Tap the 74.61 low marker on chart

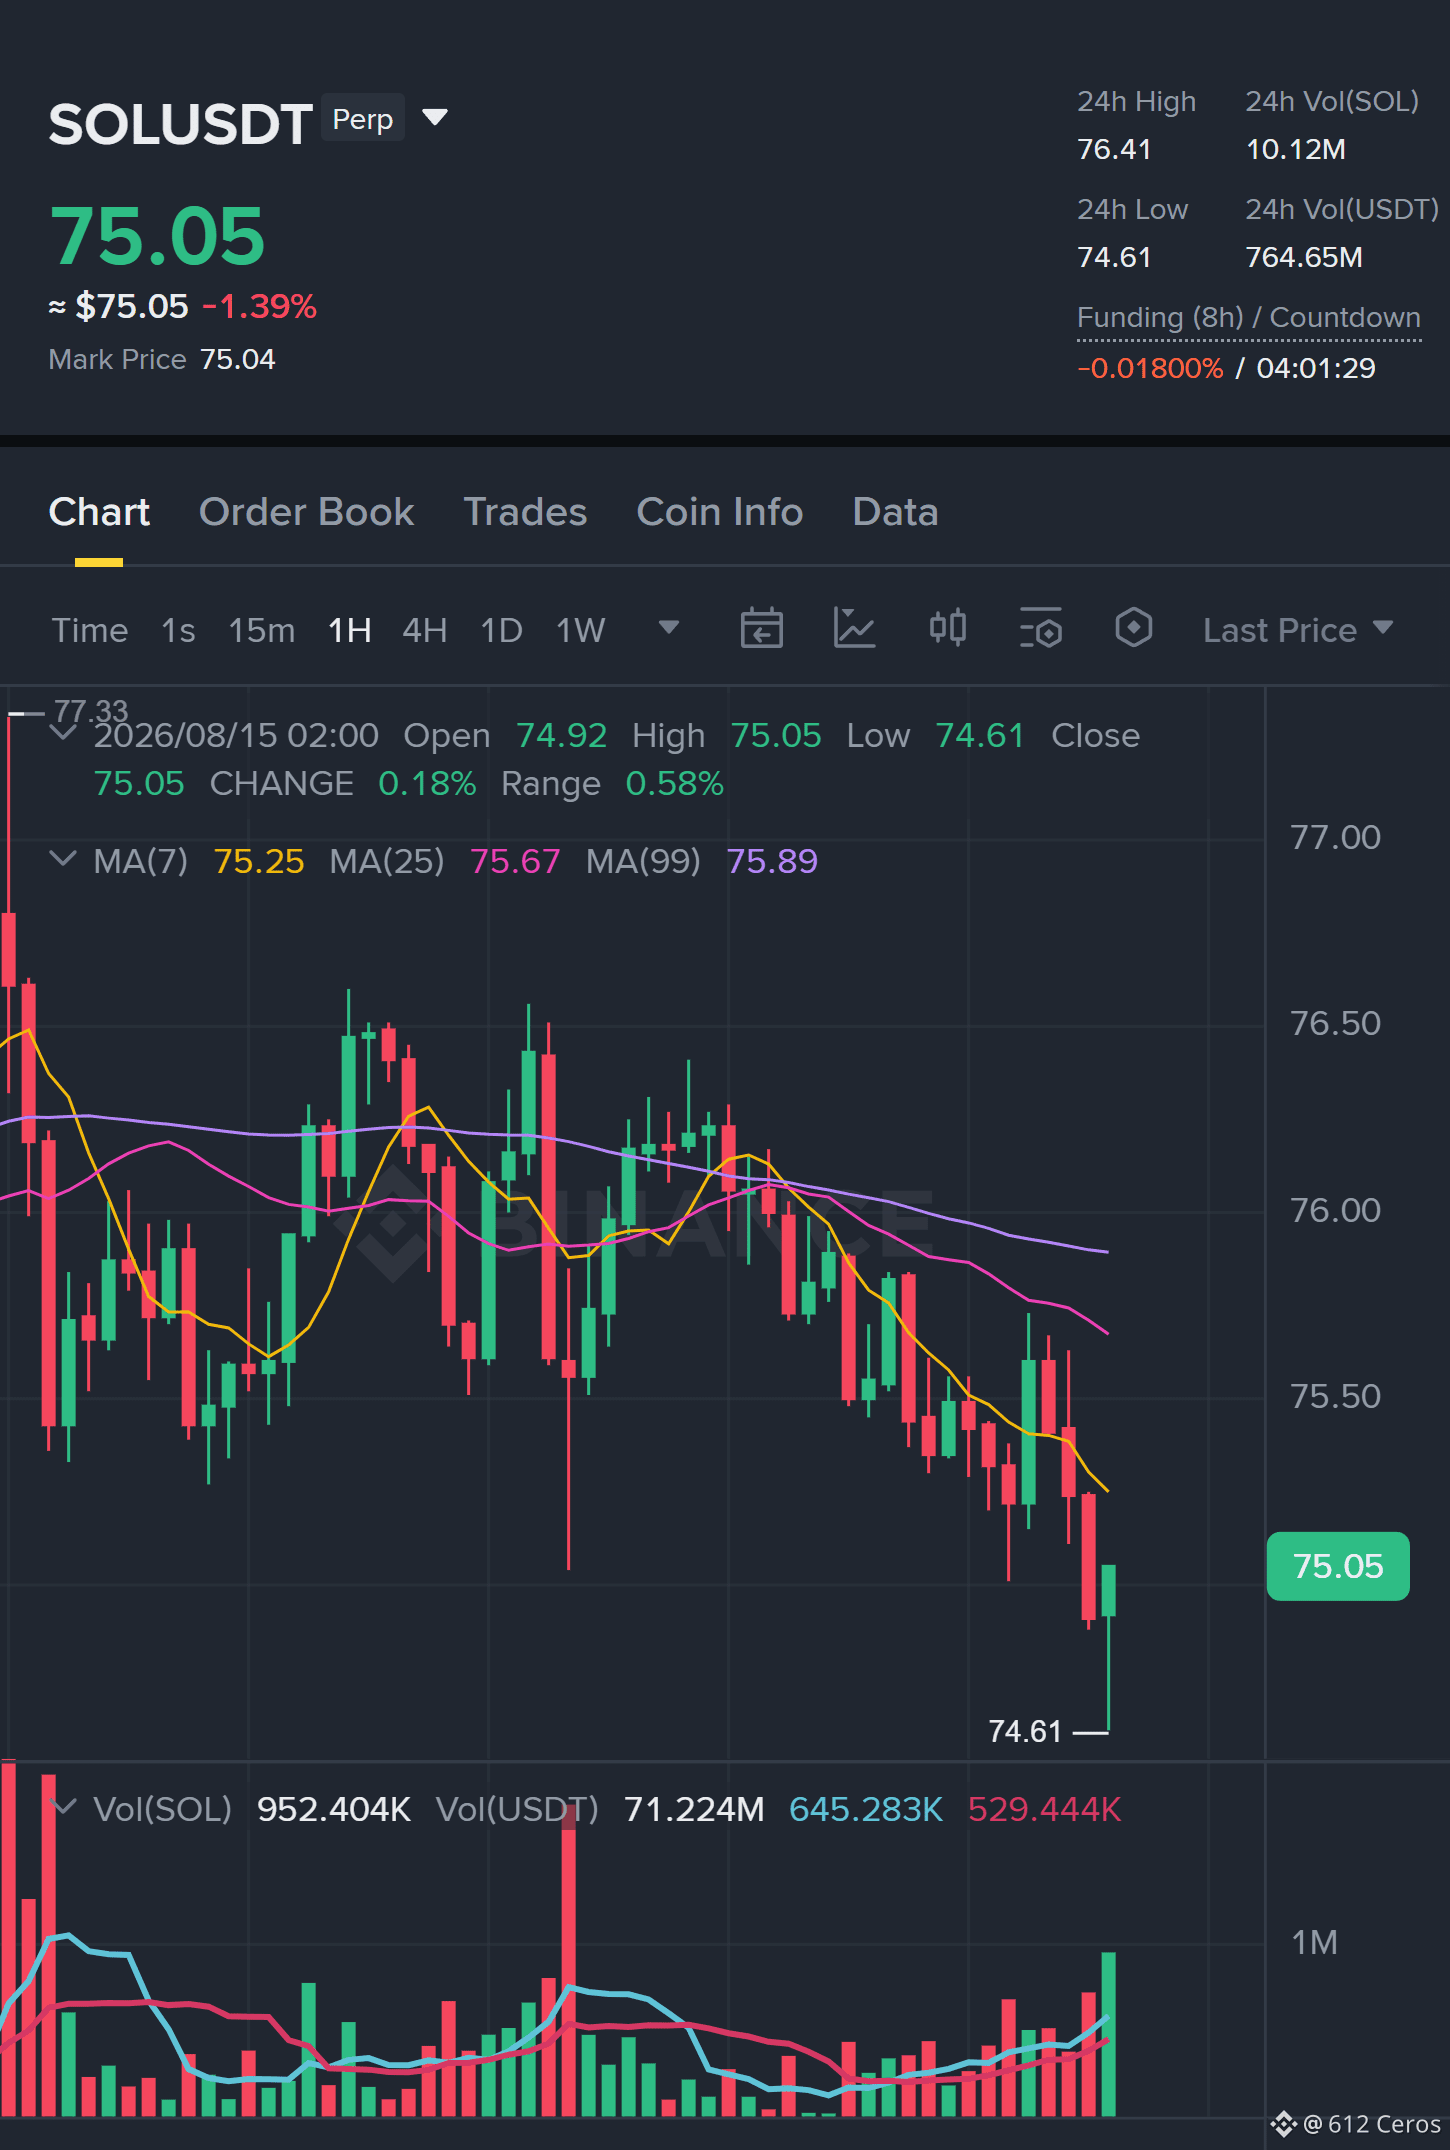1025,1731
